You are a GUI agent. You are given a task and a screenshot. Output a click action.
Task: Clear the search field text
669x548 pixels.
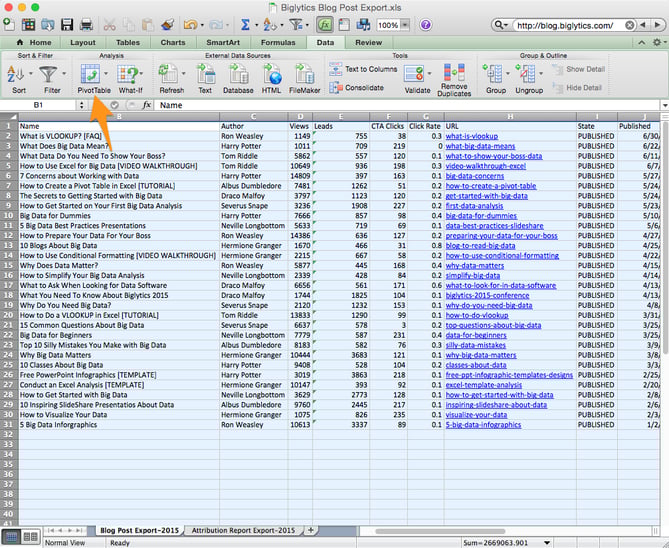pyautogui.click(x=629, y=25)
